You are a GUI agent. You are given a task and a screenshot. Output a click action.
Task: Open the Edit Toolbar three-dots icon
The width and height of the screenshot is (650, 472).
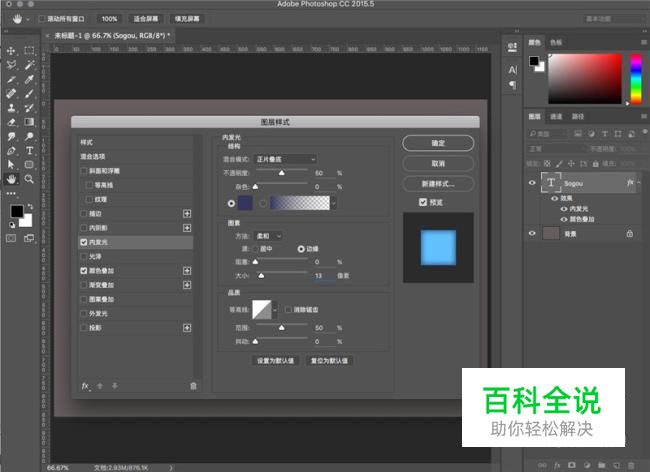pyautogui.click(x=11, y=193)
